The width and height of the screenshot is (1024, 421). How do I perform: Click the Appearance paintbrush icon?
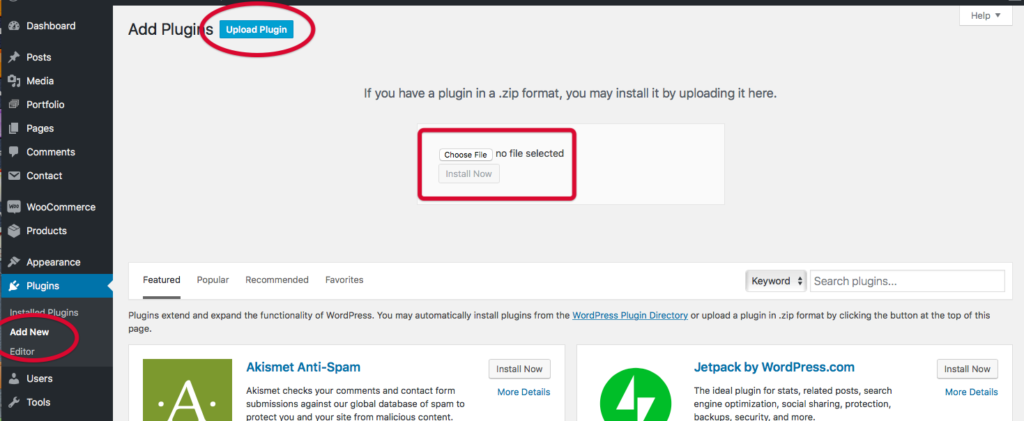point(14,262)
